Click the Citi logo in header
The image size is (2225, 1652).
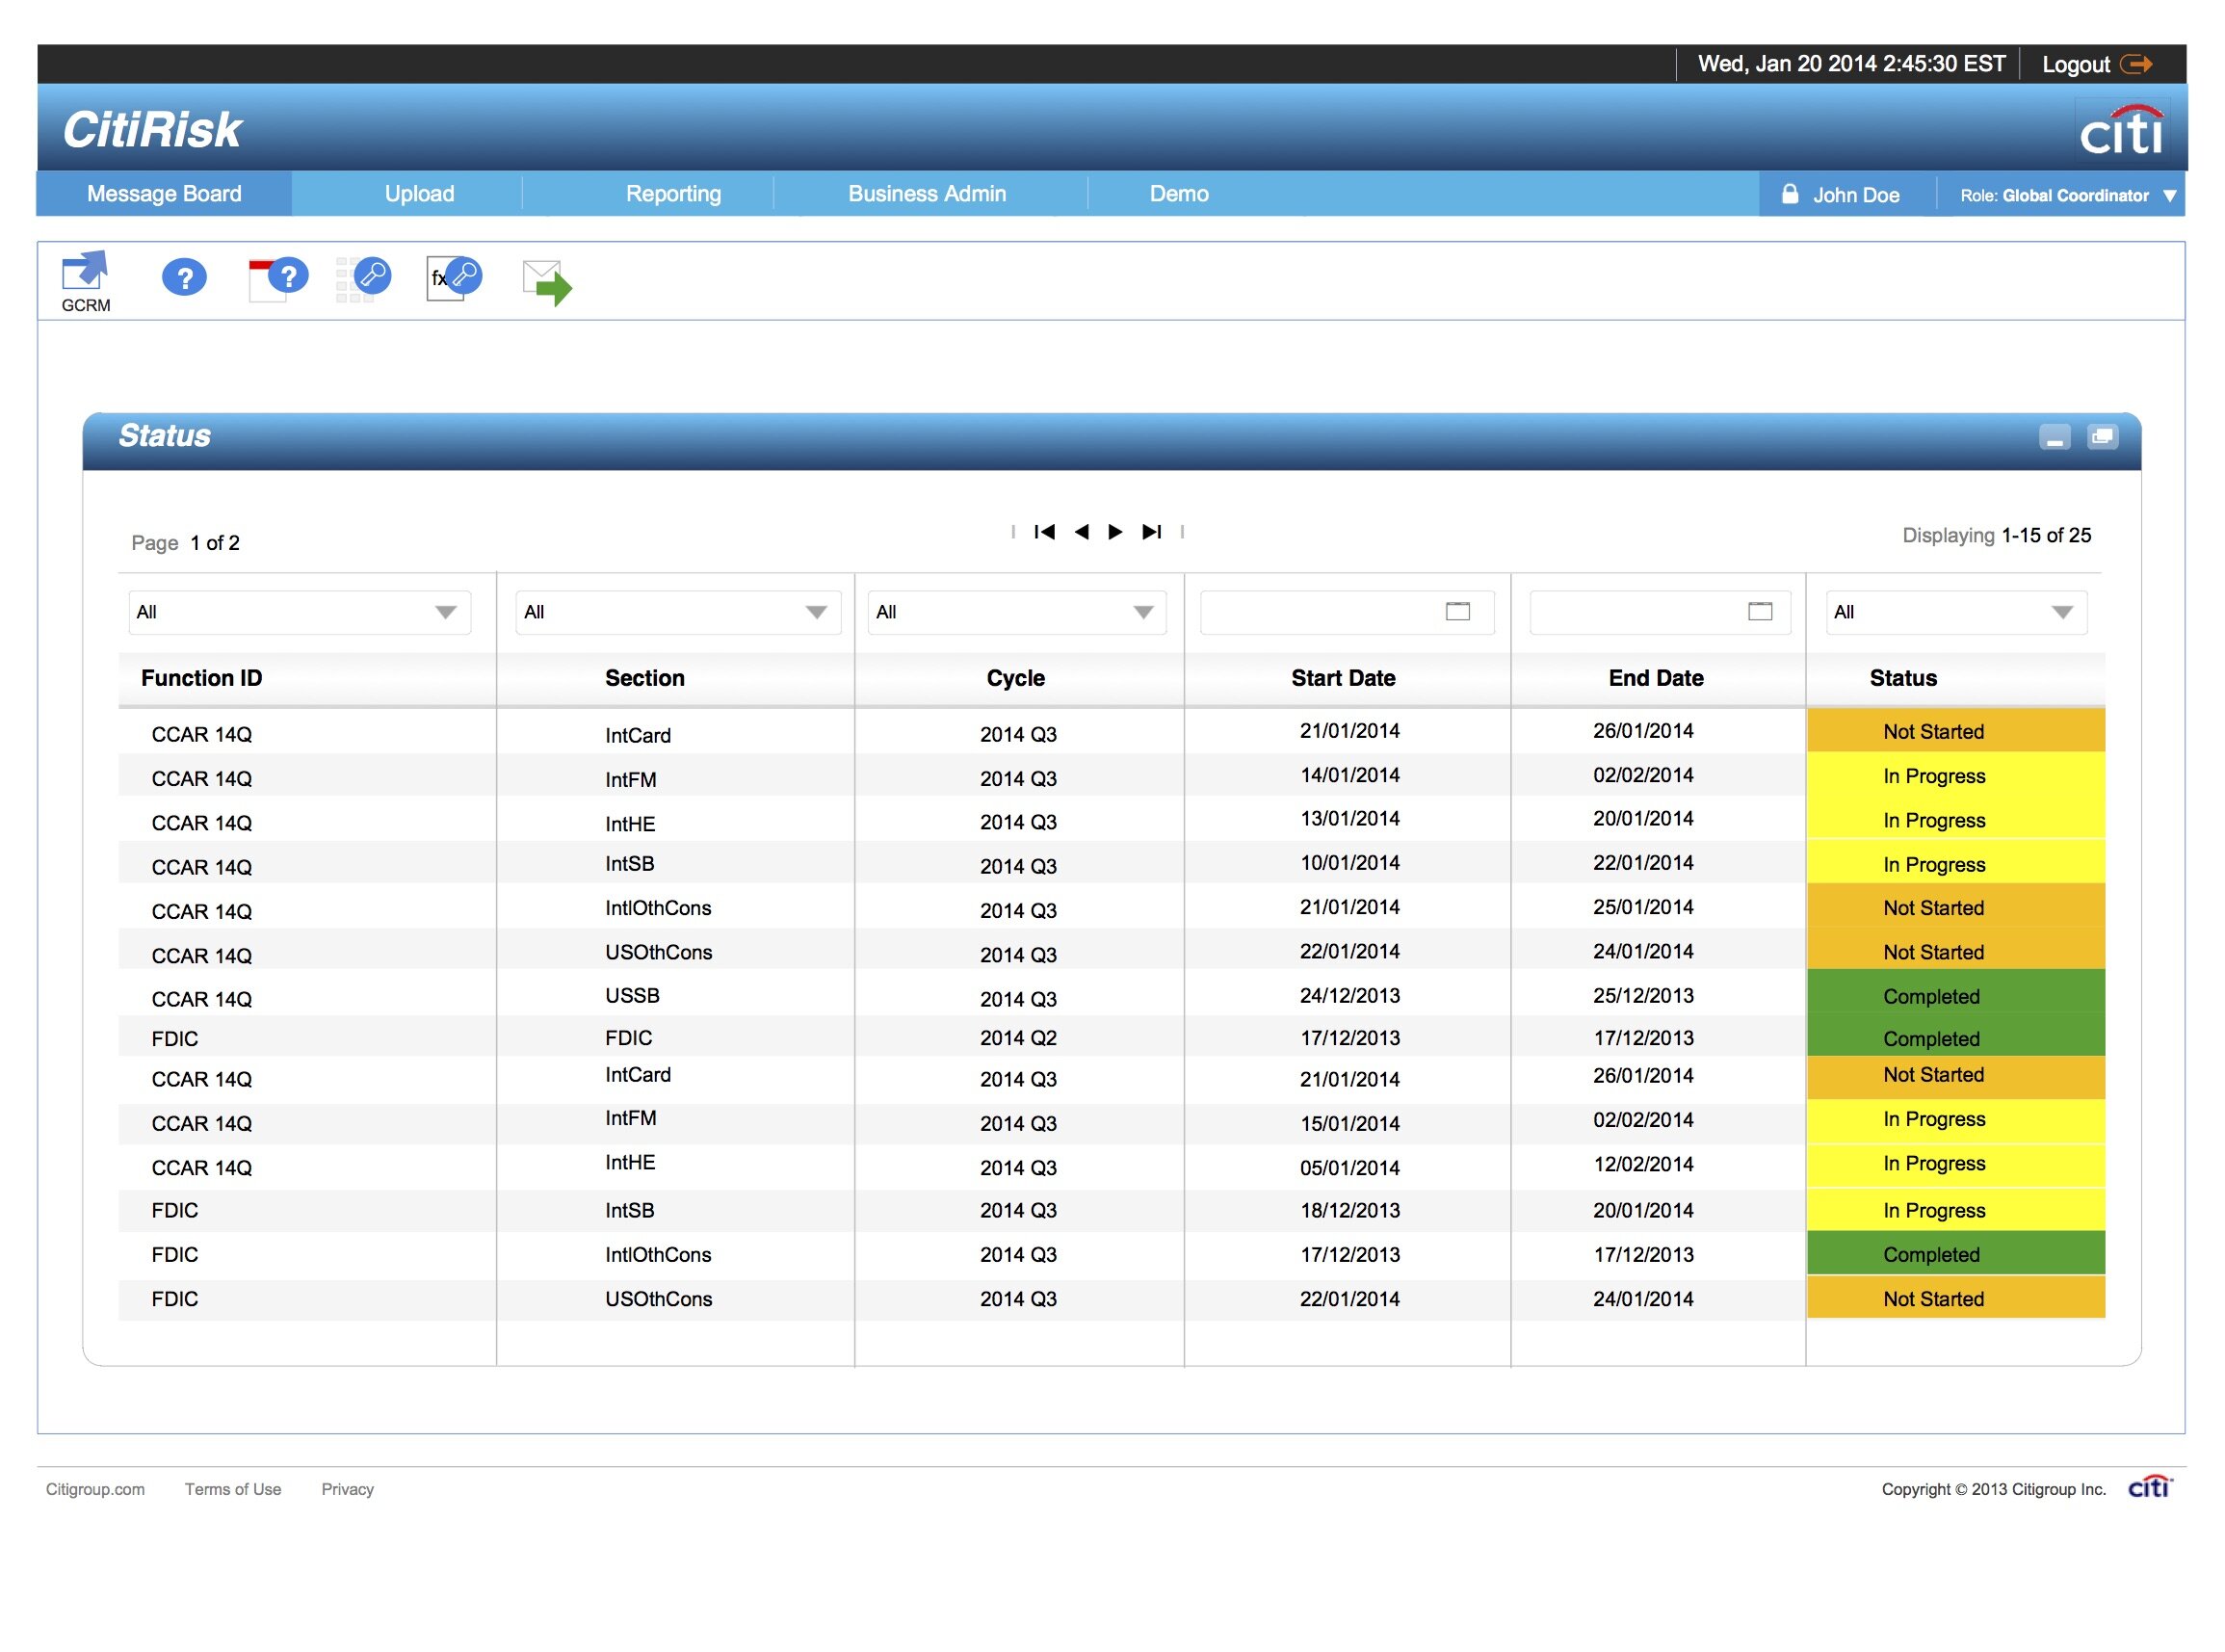pos(2121,130)
